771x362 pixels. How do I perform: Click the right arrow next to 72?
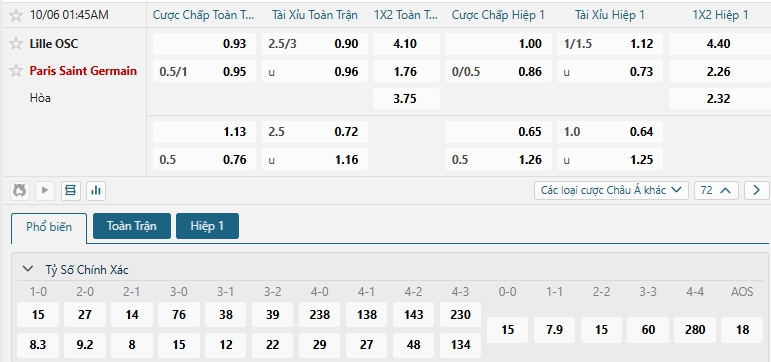(756, 190)
